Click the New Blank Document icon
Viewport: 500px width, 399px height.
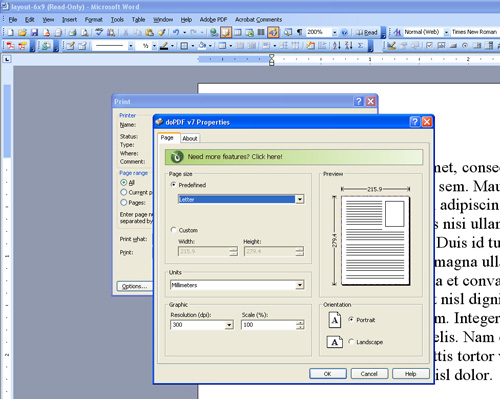tap(10, 32)
